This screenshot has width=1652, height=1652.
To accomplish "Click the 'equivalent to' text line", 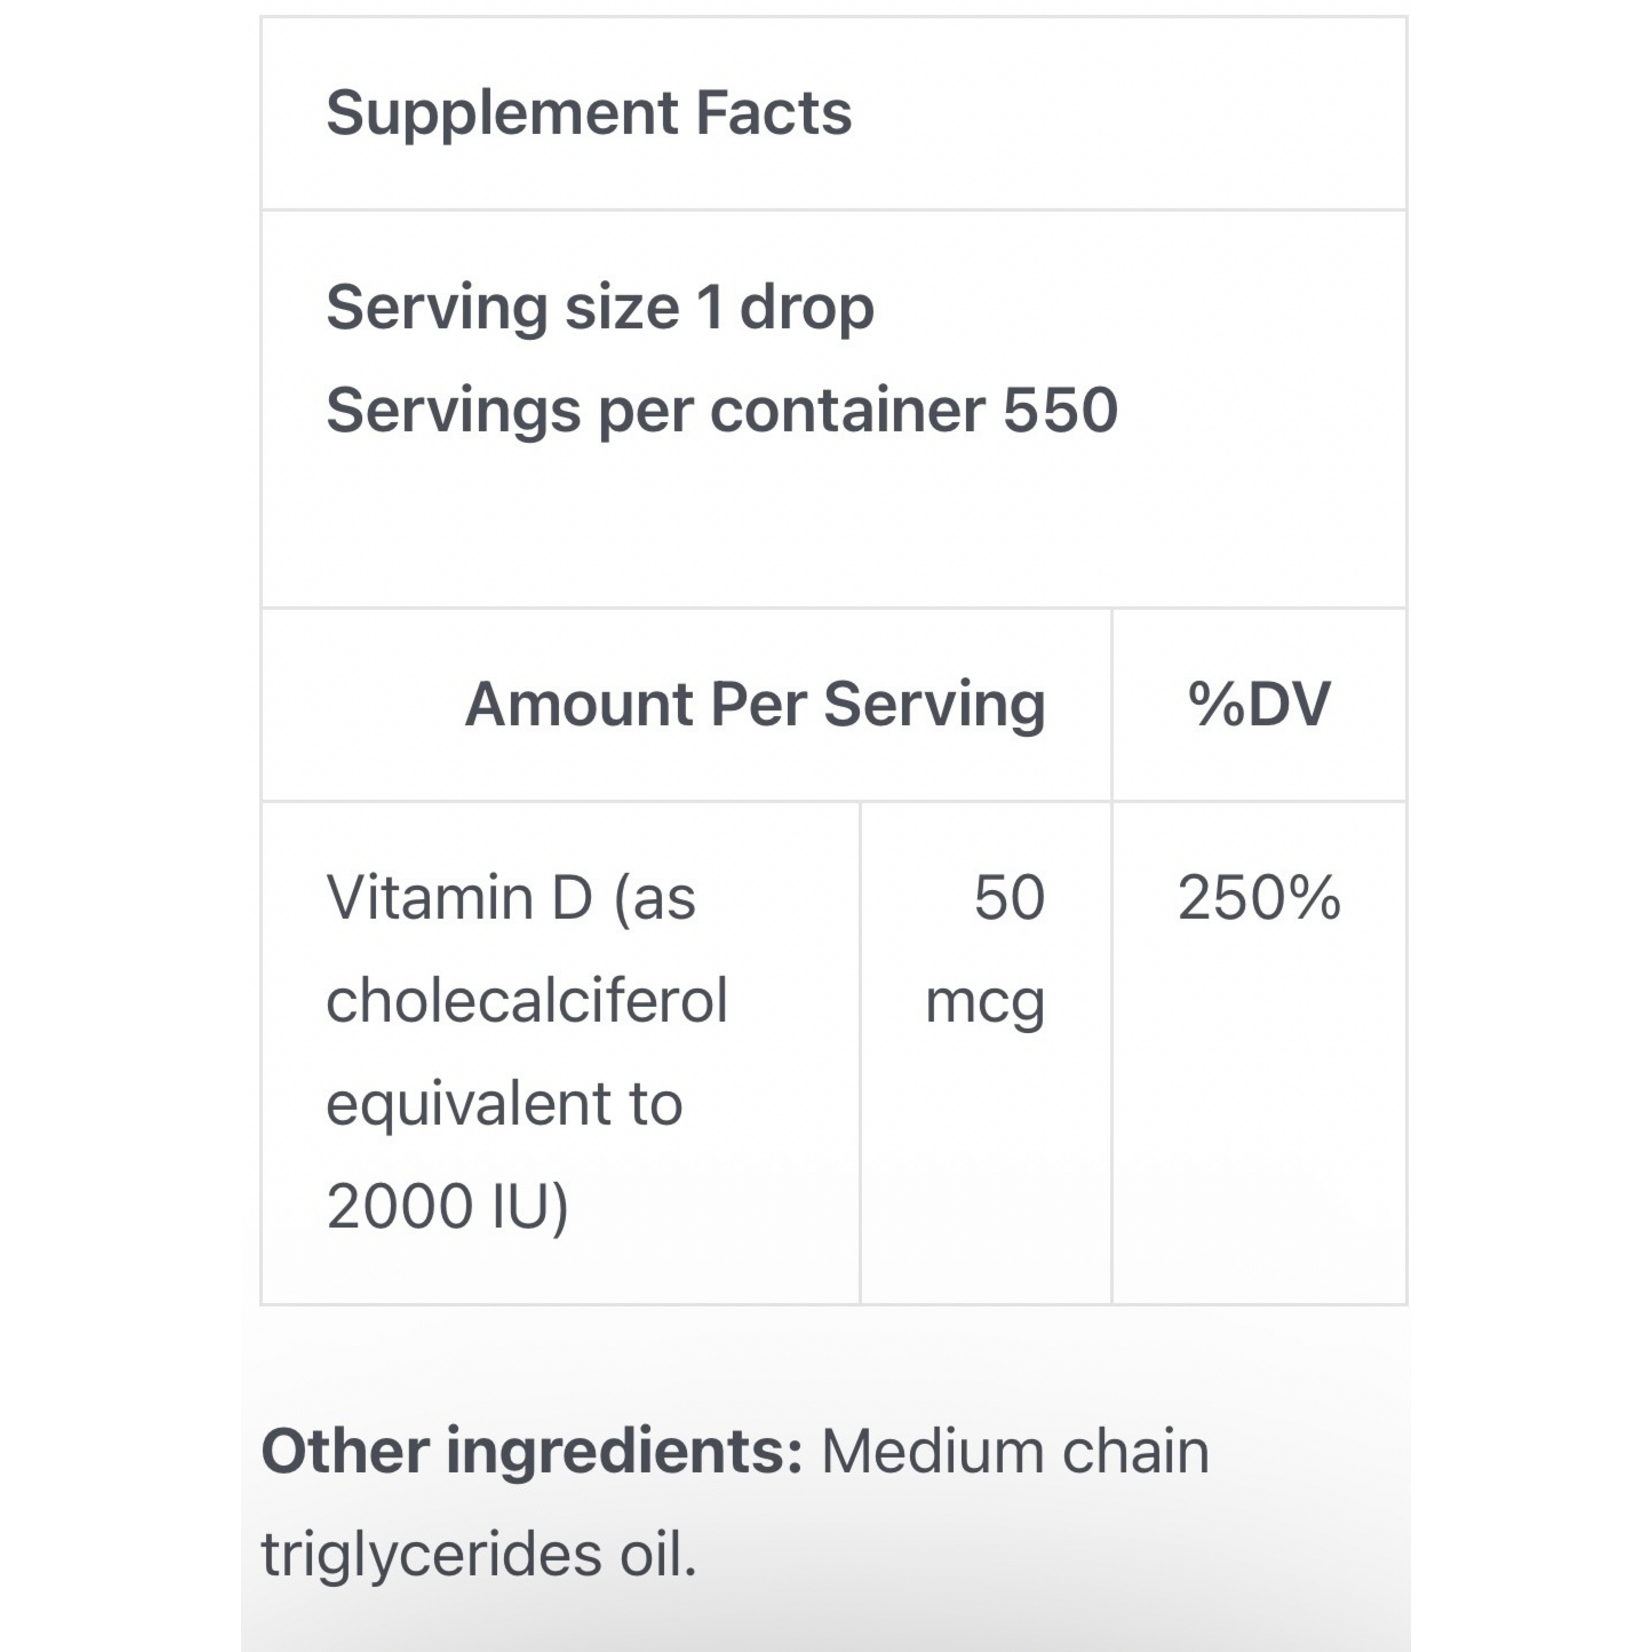I will coord(504,1104).
